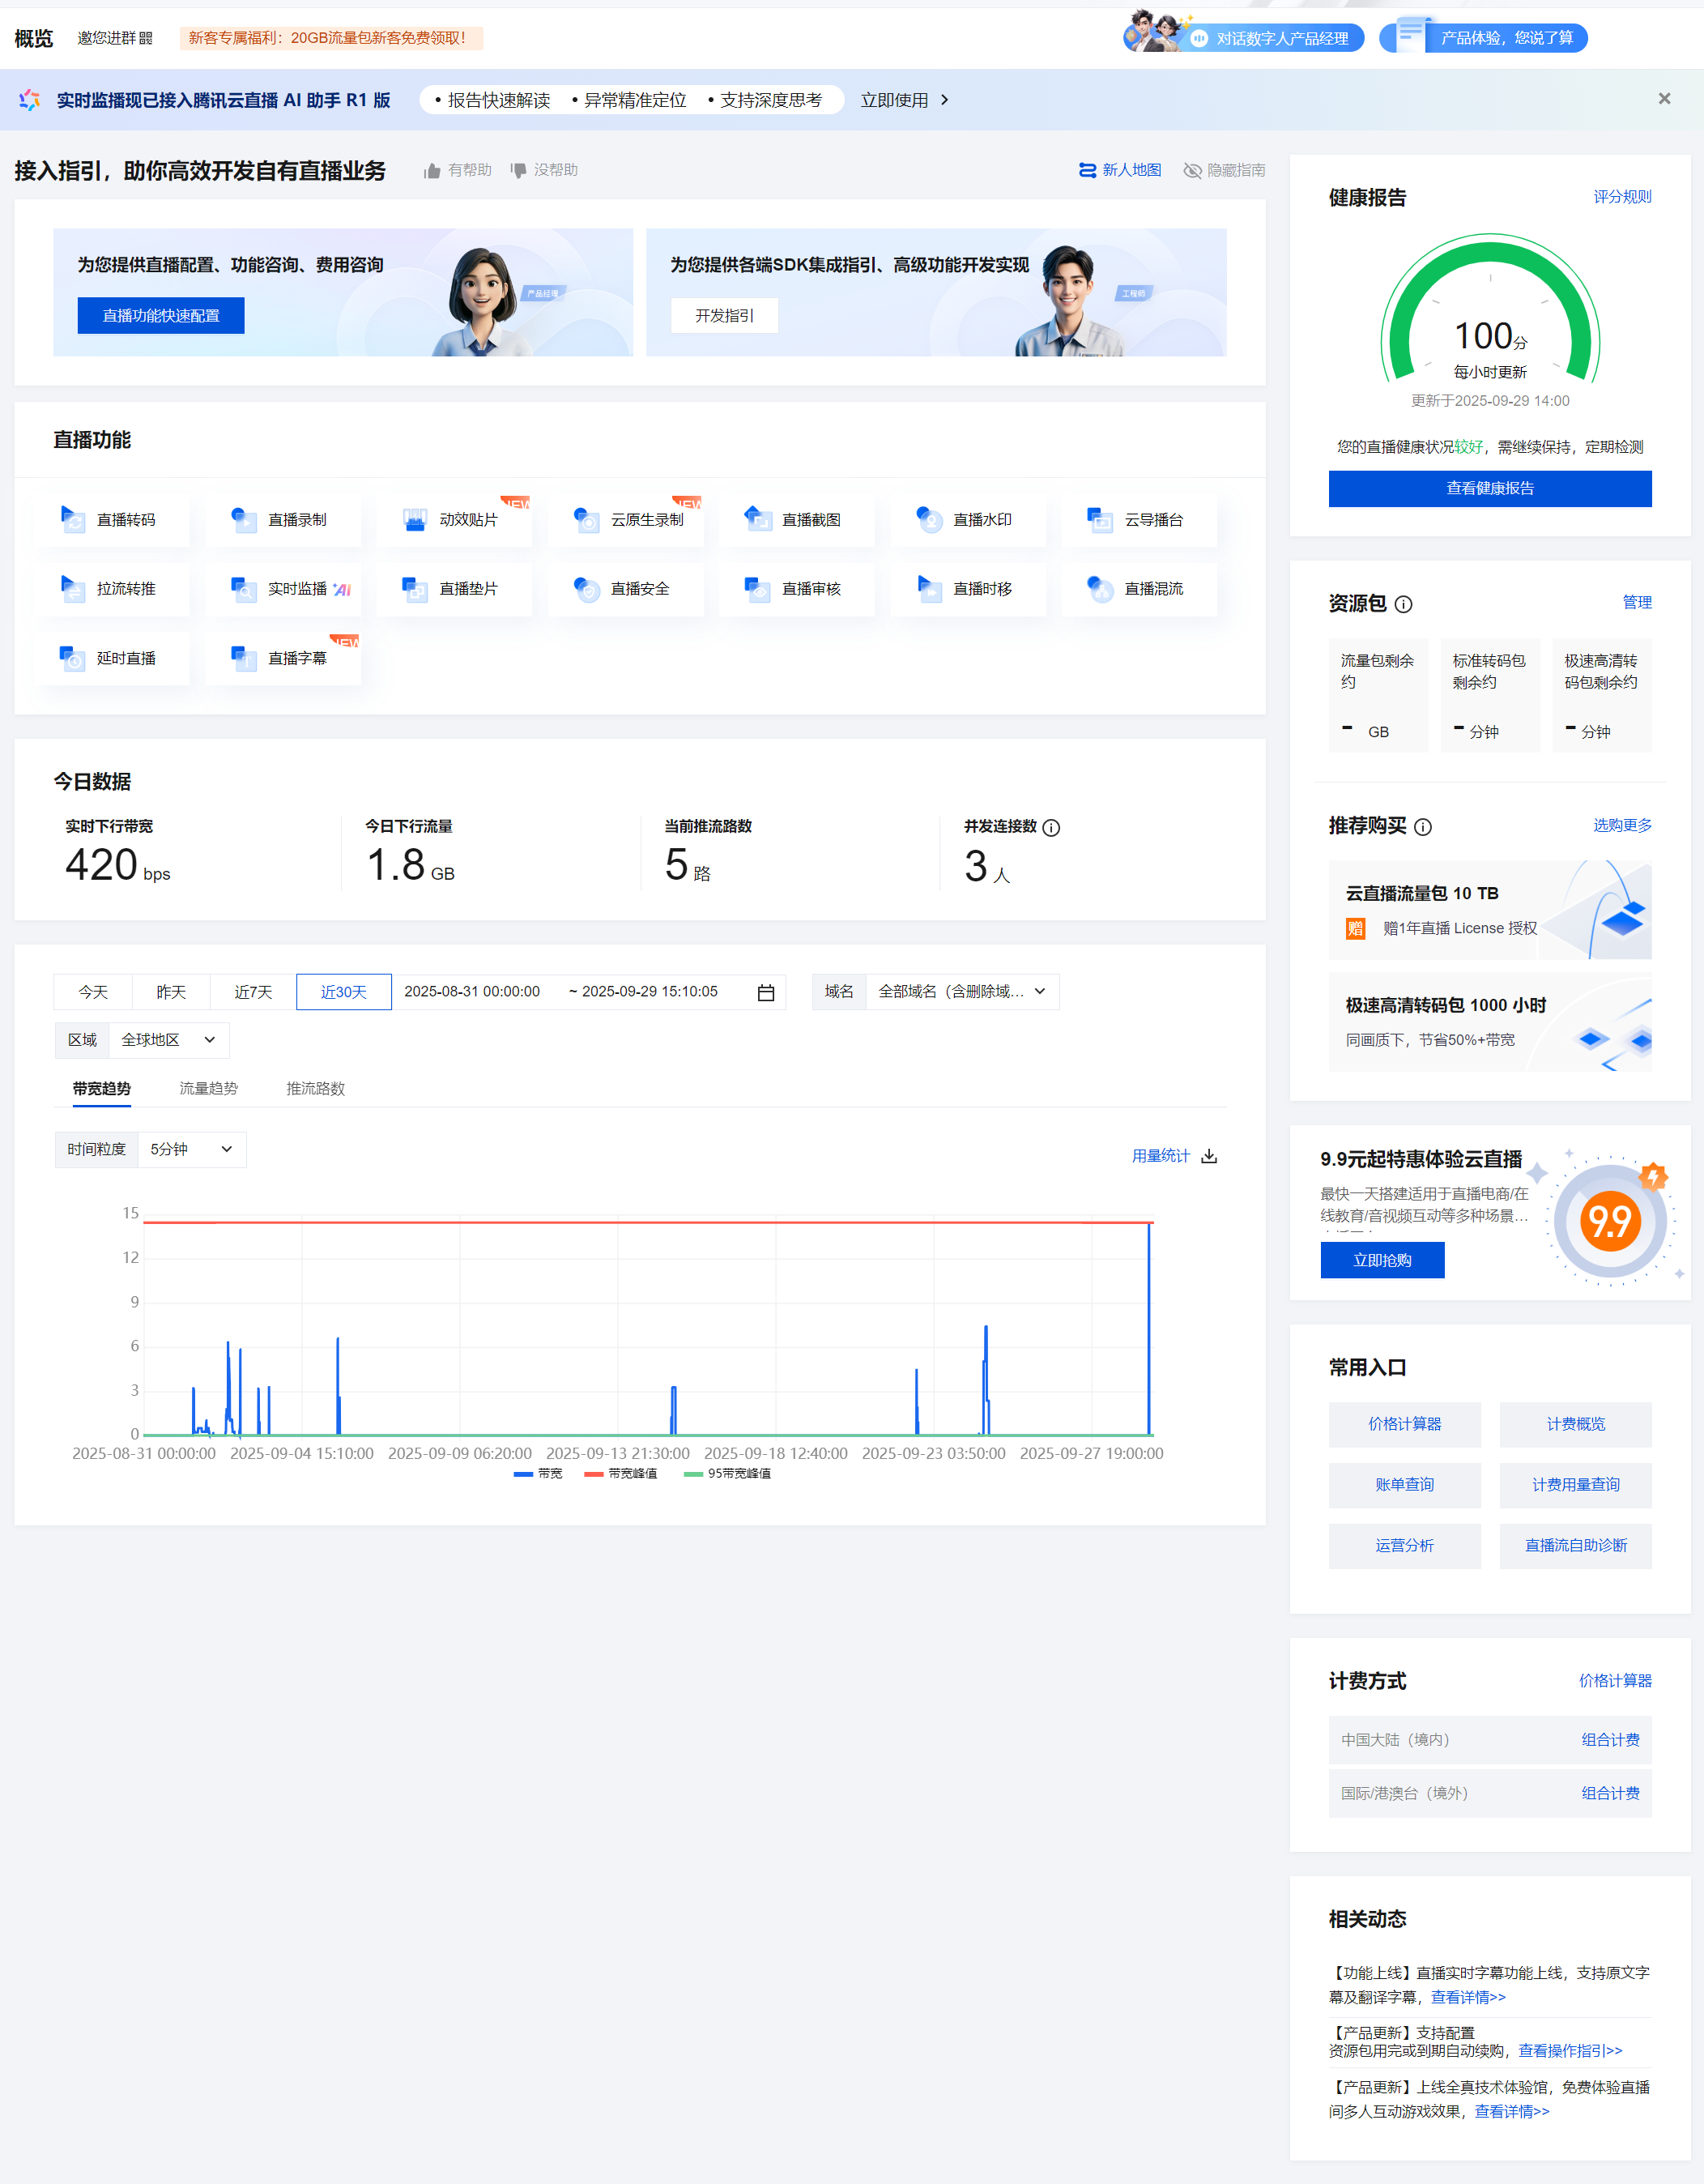Click the 用量统计 download icon
This screenshot has width=1704, height=2184.
(x=1209, y=1156)
